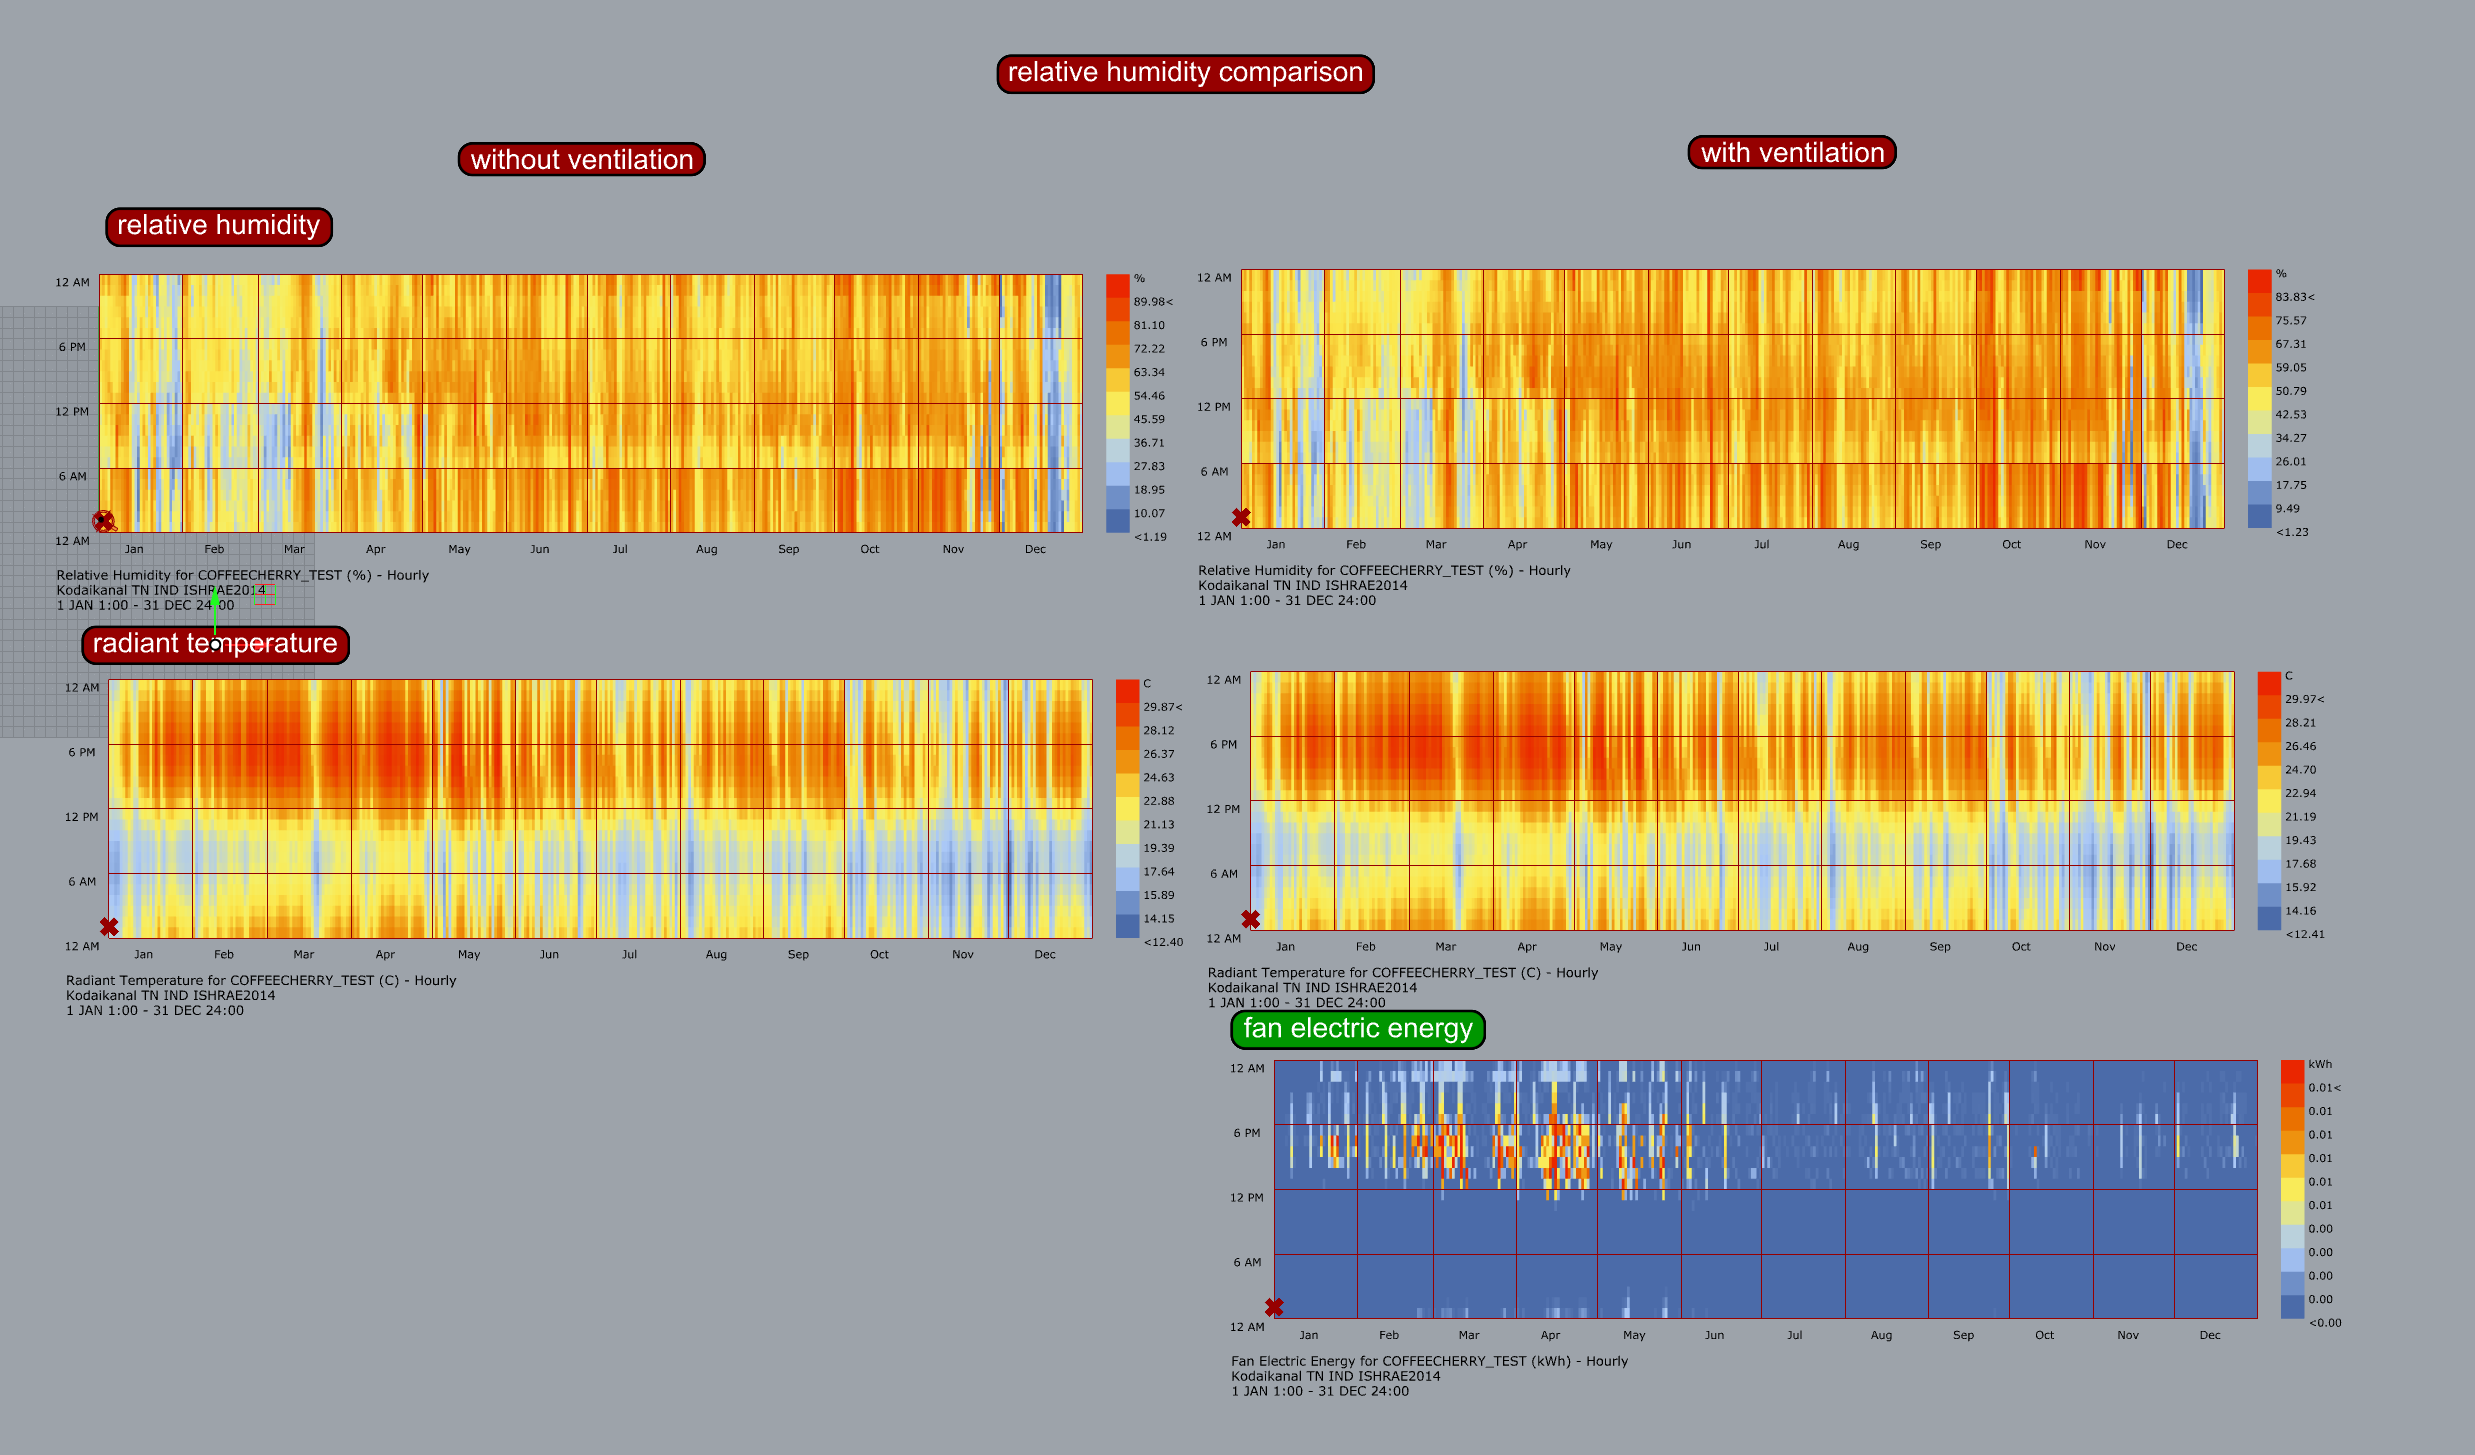Select the red X marker below the without-ventilation humidity chart
The height and width of the screenshot is (1455, 2475).
[103, 520]
